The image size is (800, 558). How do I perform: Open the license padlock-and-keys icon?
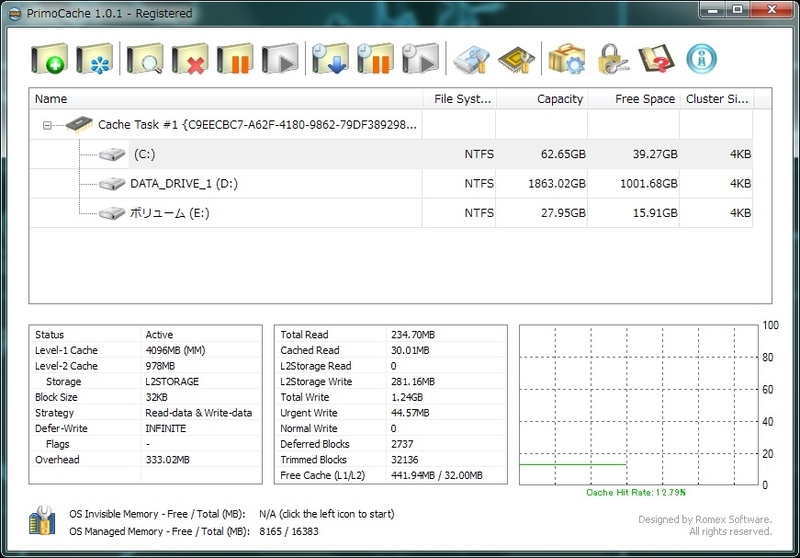612,59
